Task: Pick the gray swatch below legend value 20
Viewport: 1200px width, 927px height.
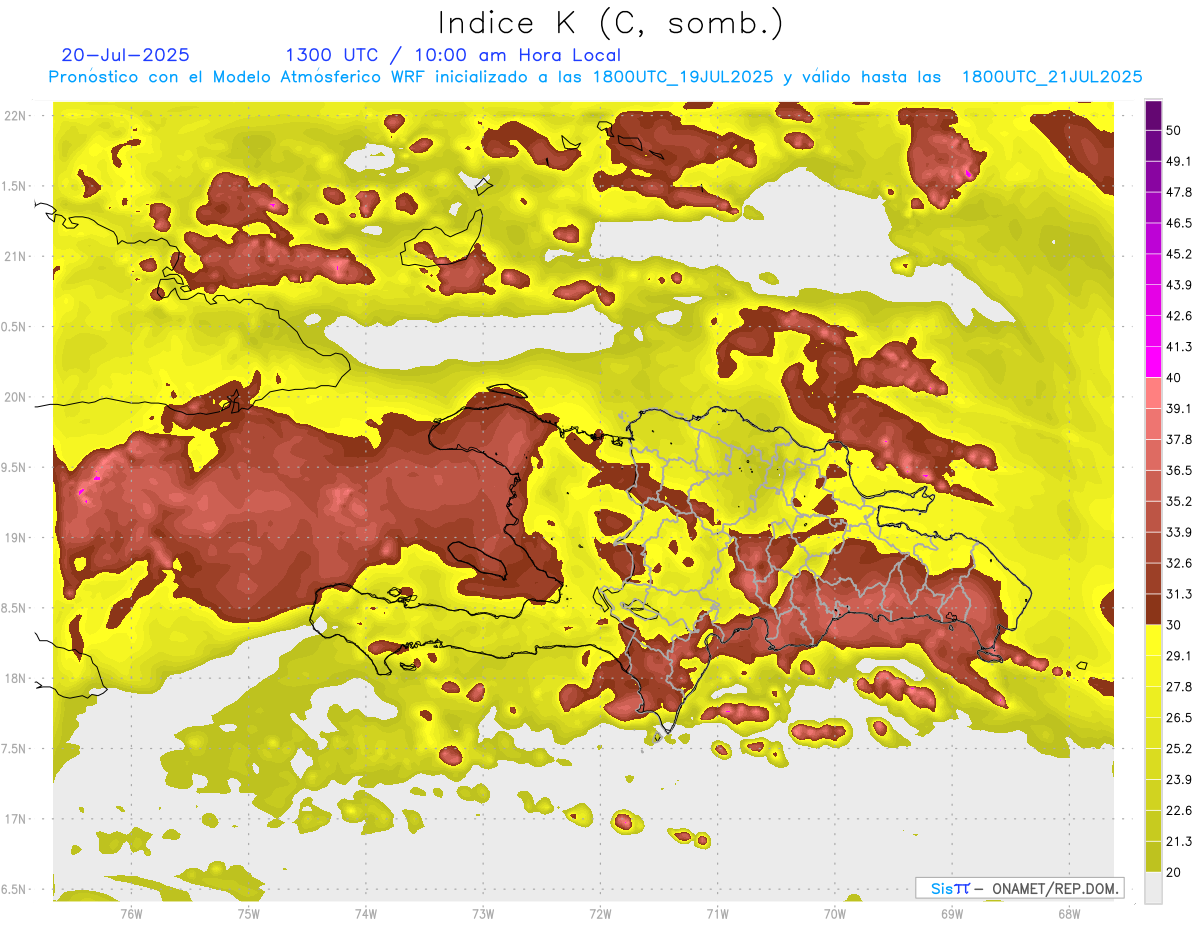Action: 1153,887
